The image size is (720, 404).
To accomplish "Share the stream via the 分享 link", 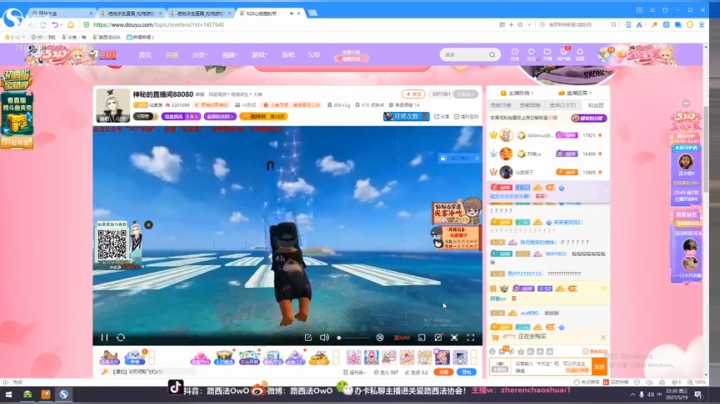I will (x=442, y=117).
